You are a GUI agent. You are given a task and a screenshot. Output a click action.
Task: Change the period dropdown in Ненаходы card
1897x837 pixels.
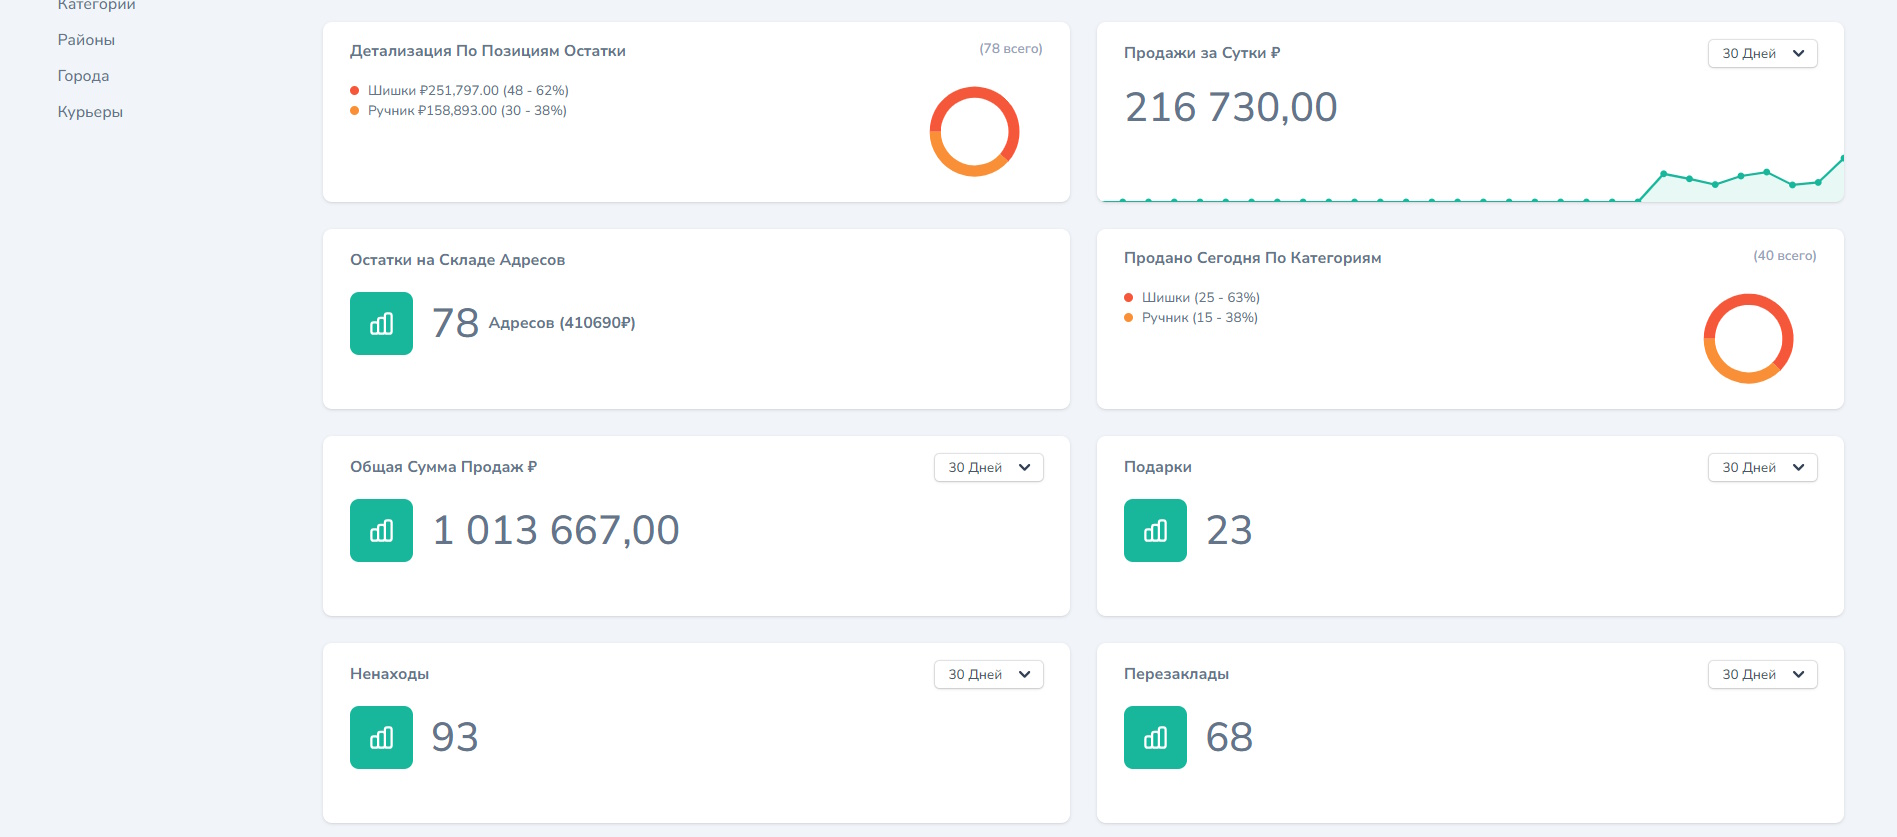pyautogui.click(x=988, y=675)
